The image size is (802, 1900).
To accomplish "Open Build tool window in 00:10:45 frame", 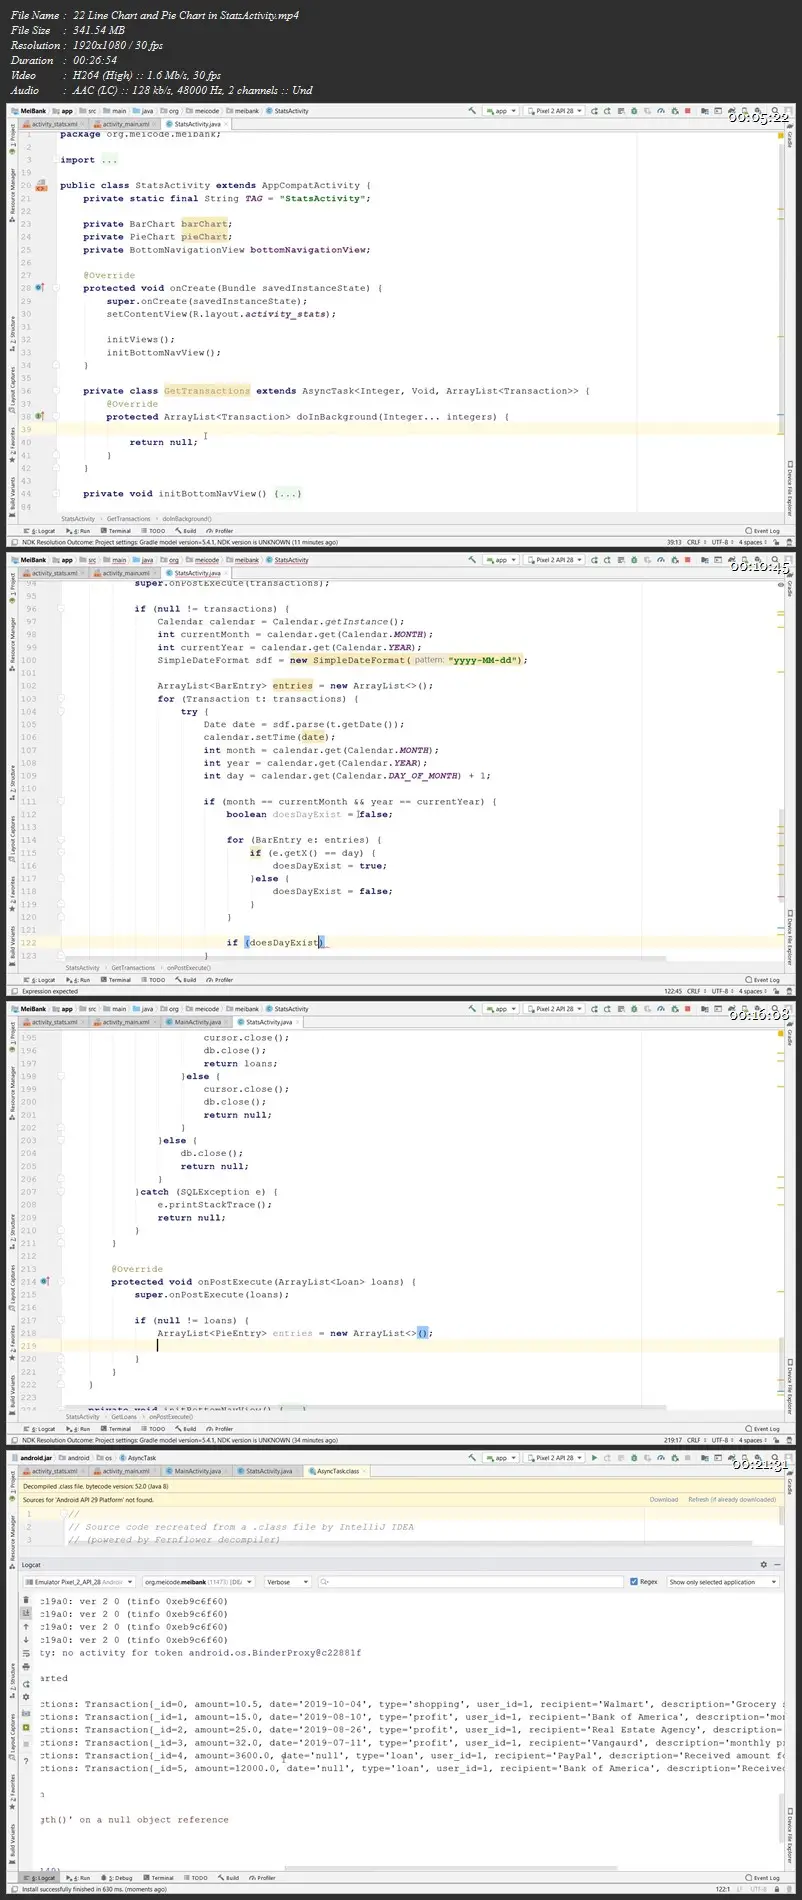I will (x=185, y=980).
